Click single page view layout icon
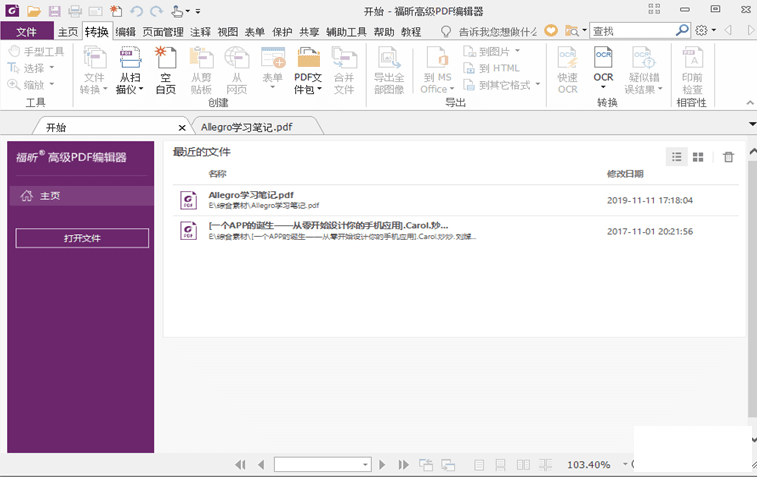This screenshot has height=477, width=757. point(479,464)
